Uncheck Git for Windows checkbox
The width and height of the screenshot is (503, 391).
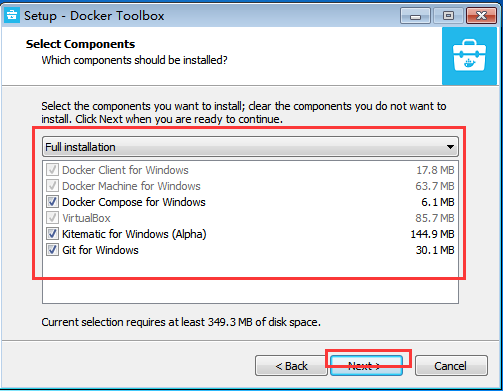(52, 250)
